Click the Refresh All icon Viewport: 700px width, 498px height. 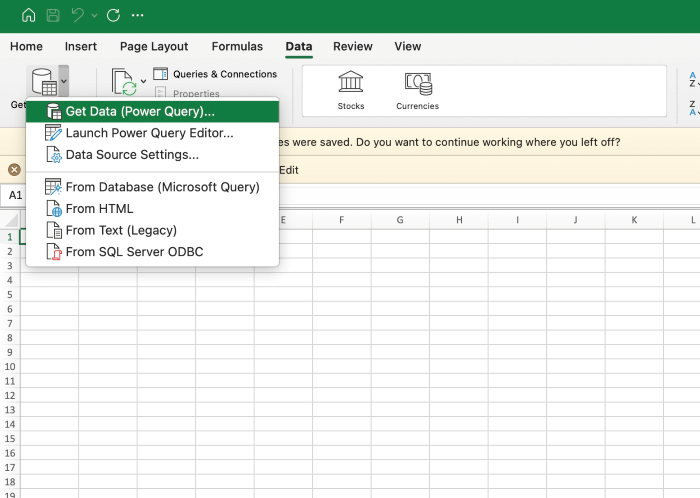pyautogui.click(x=124, y=82)
